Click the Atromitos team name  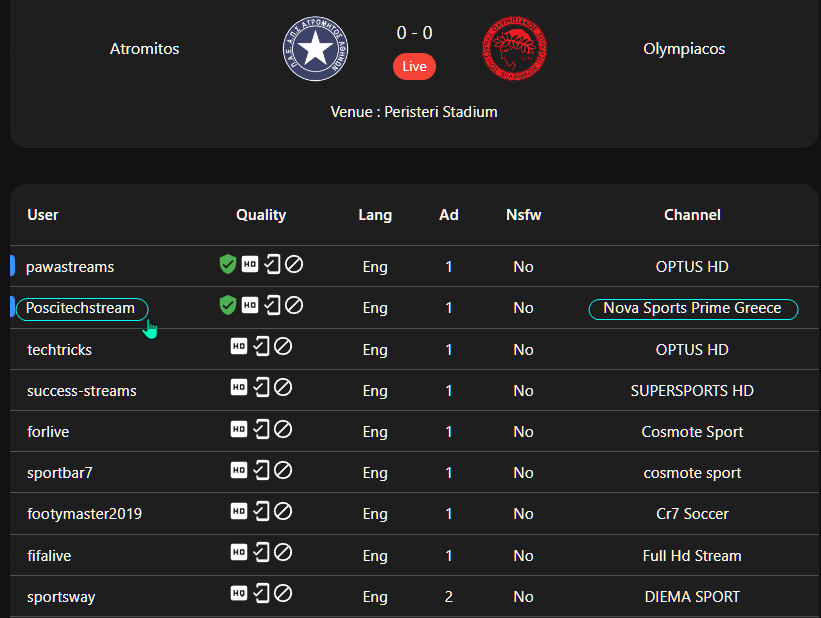[x=145, y=49]
